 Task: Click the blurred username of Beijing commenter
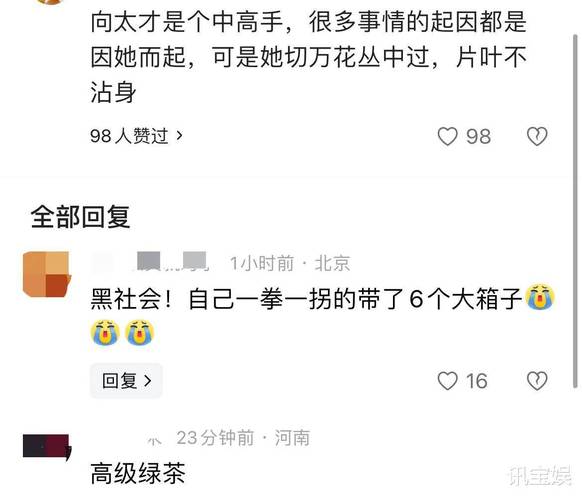click(x=149, y=262)
